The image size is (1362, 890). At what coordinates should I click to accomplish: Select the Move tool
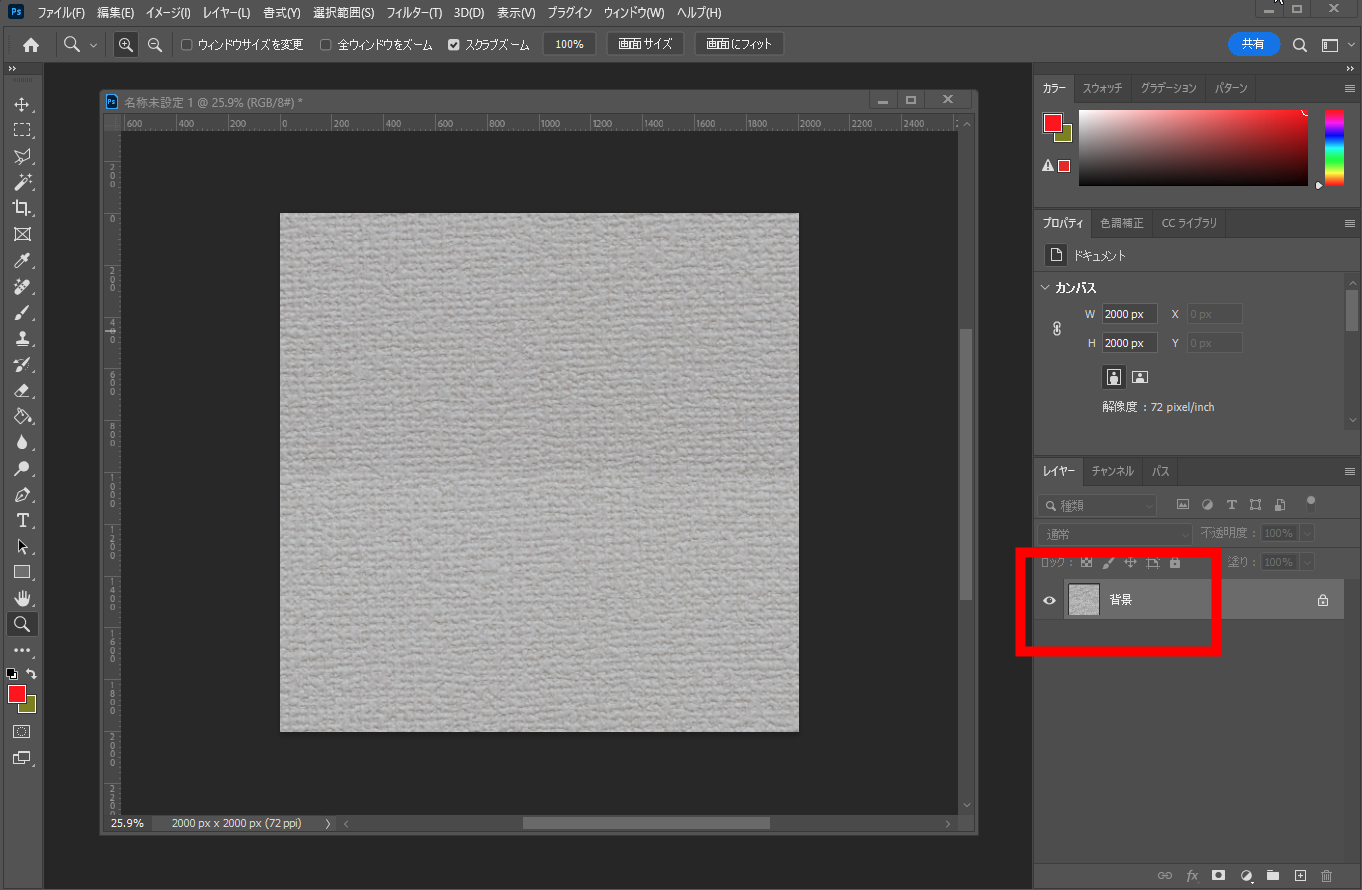[x=21, y=105]
